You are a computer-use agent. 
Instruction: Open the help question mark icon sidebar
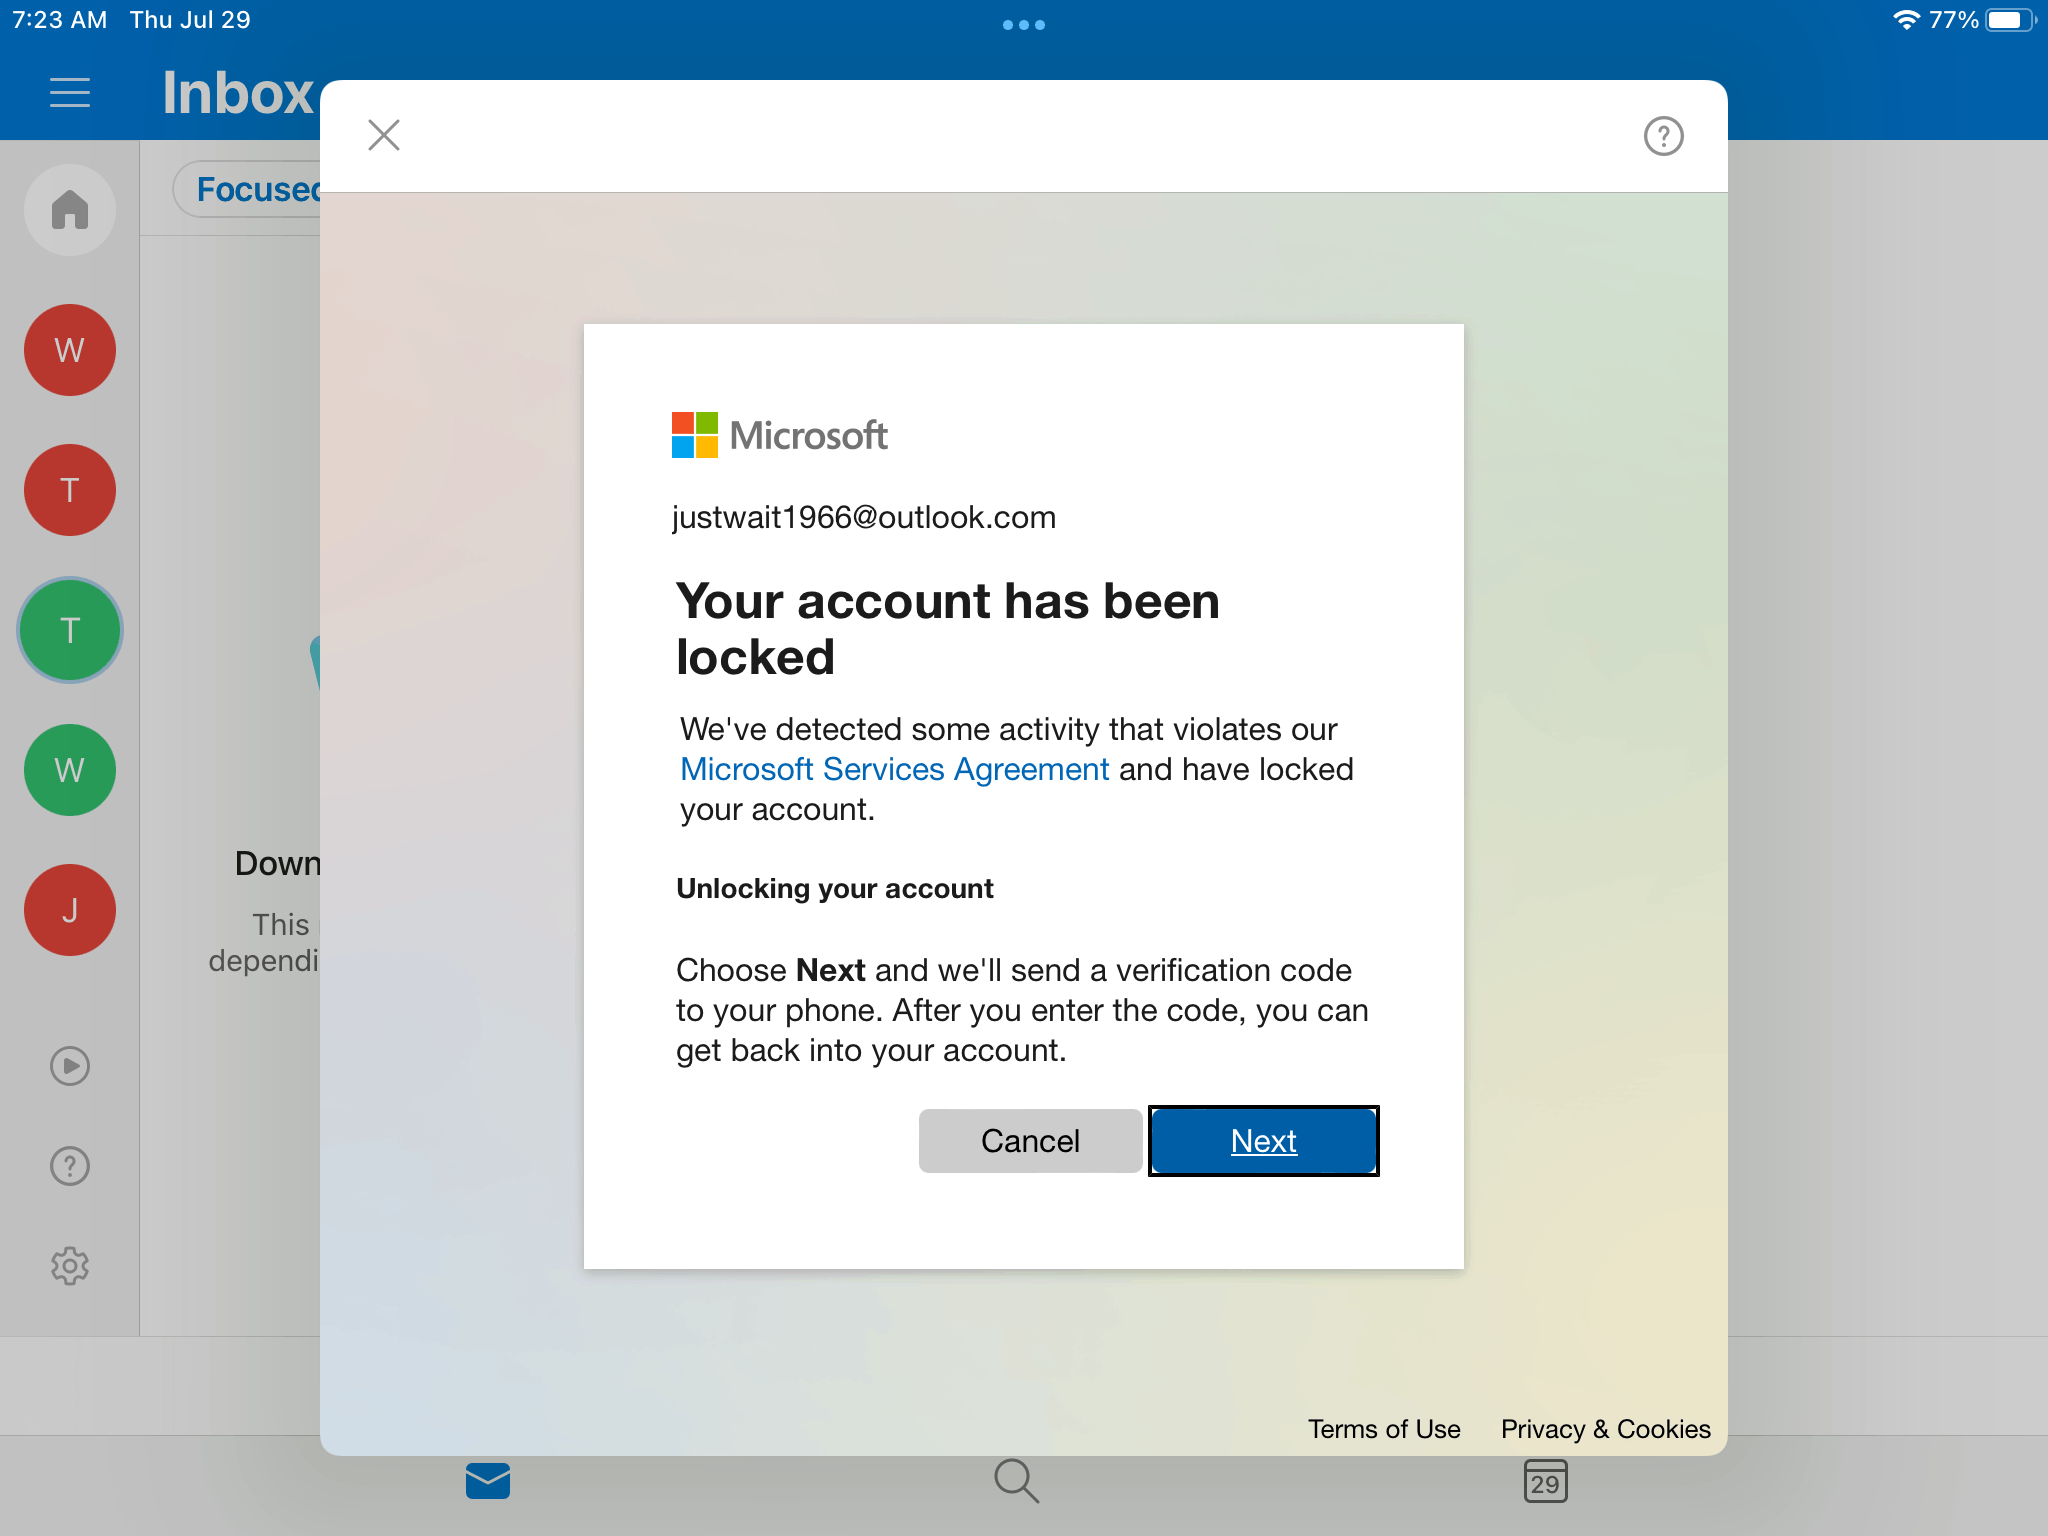[69, 1165]
